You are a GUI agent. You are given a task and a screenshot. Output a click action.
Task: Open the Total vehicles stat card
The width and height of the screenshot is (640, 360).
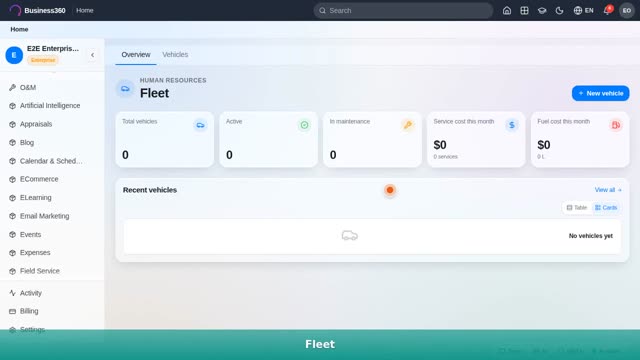tap(164, 140)
